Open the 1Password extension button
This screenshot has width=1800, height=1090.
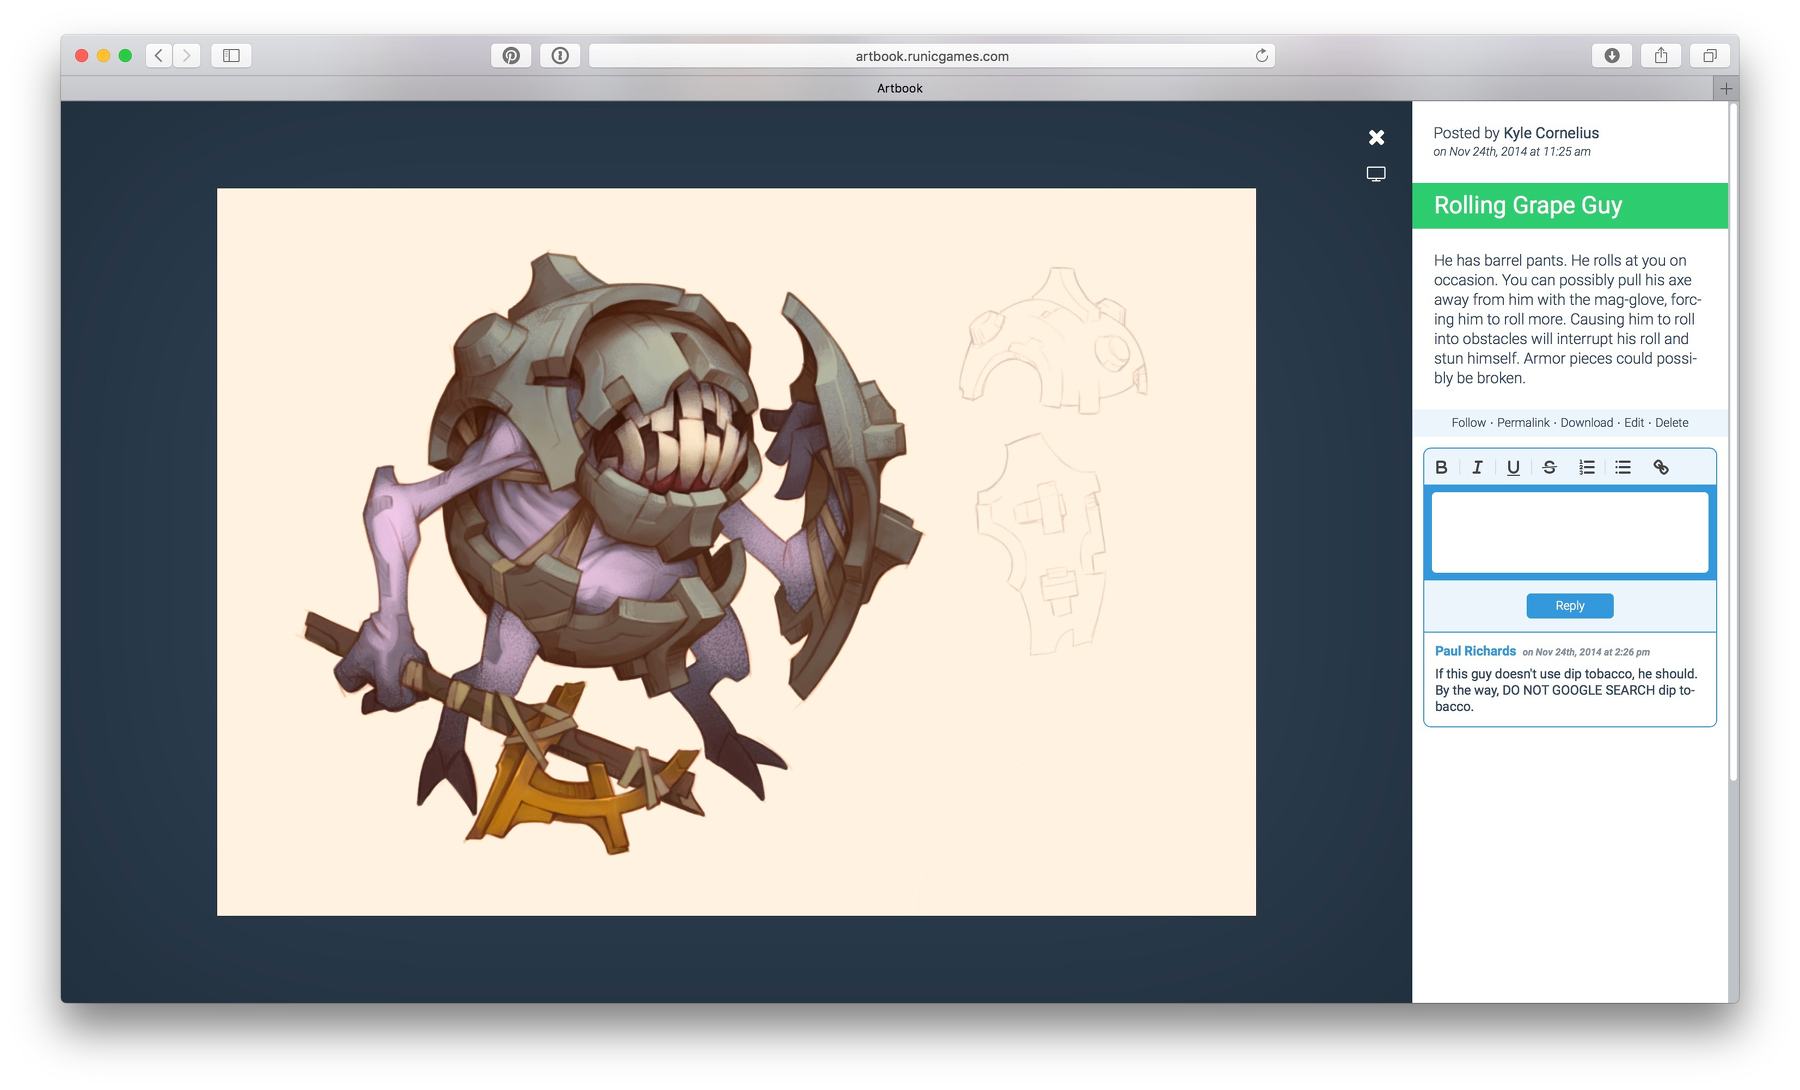click(x=560, y=56)
